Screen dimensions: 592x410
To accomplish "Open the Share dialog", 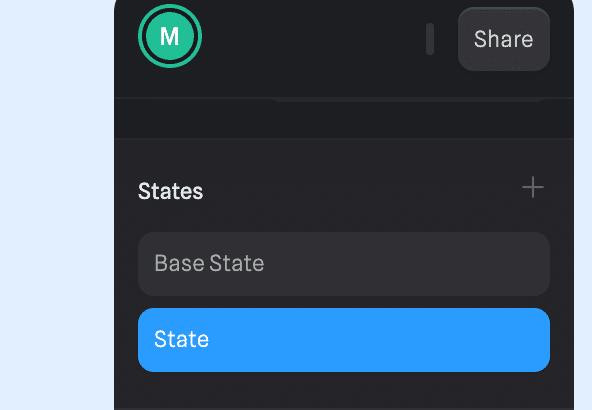I will pos(504,39).
